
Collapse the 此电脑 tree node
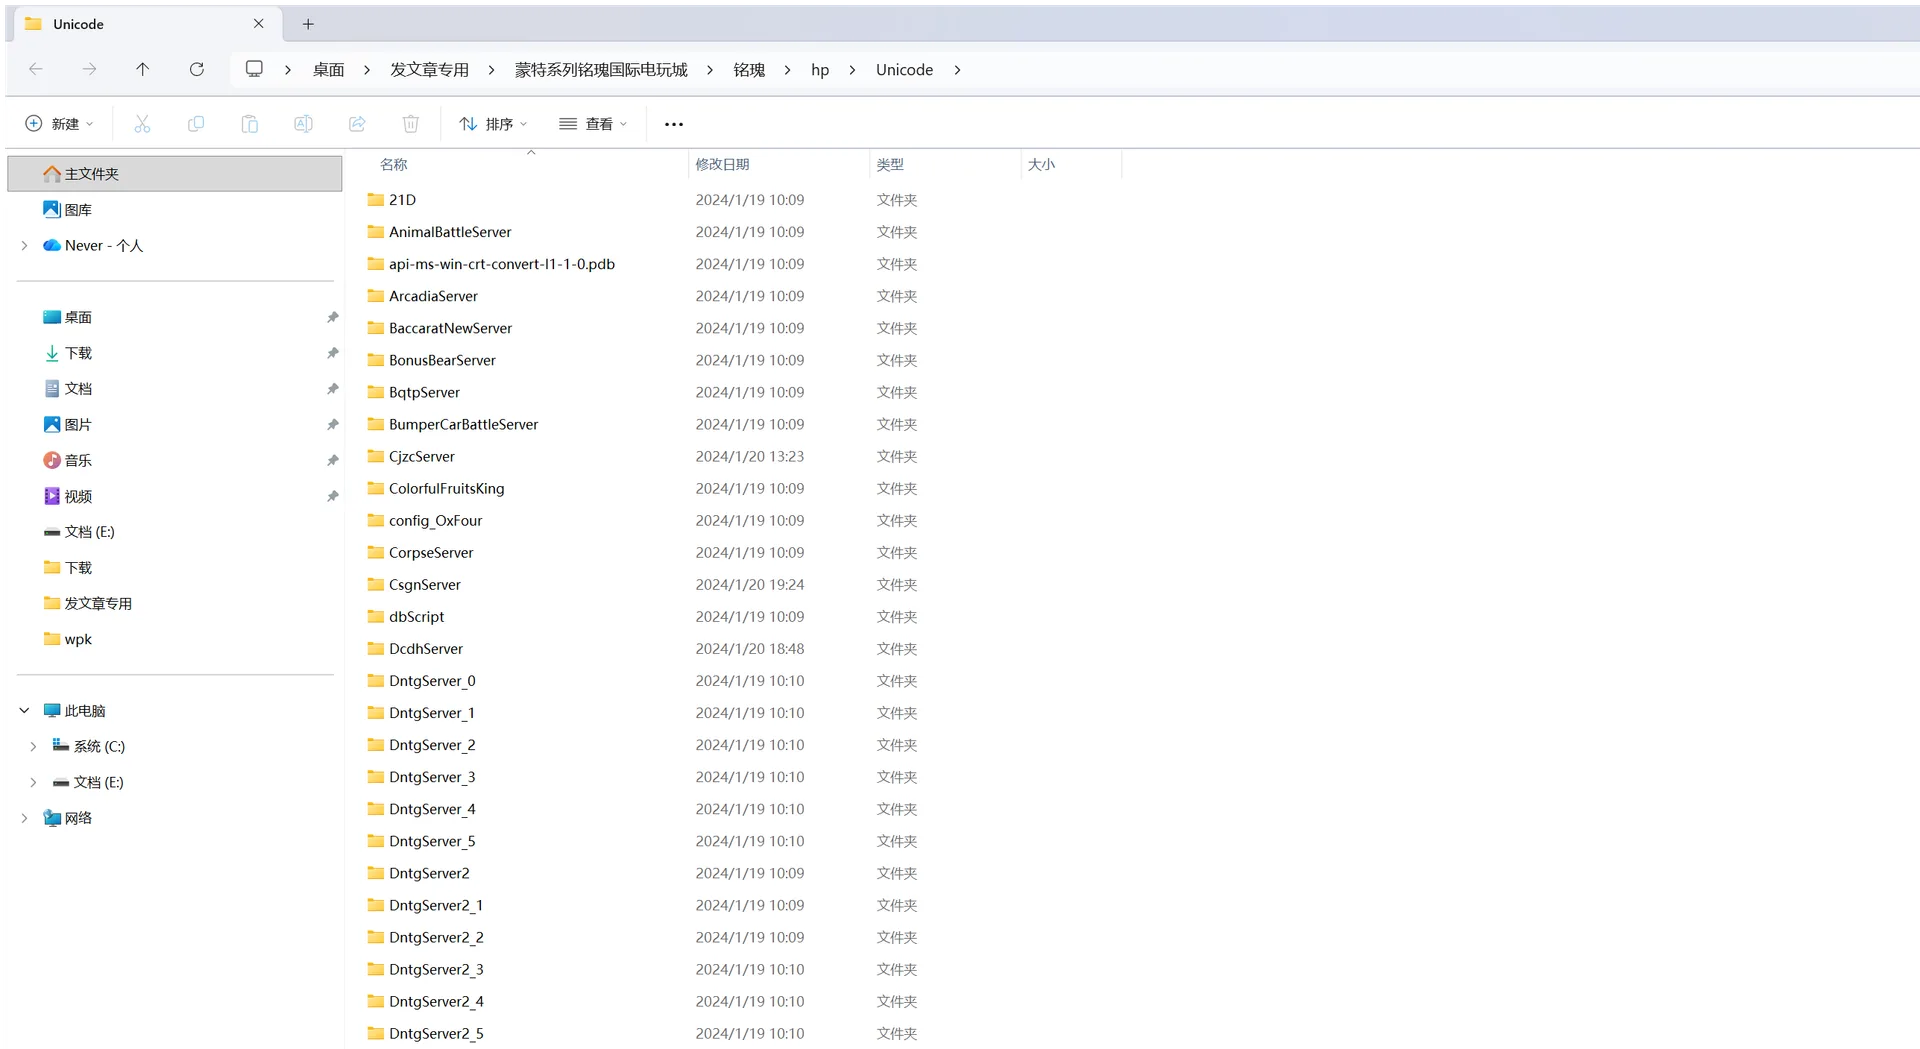coord(24,710)
